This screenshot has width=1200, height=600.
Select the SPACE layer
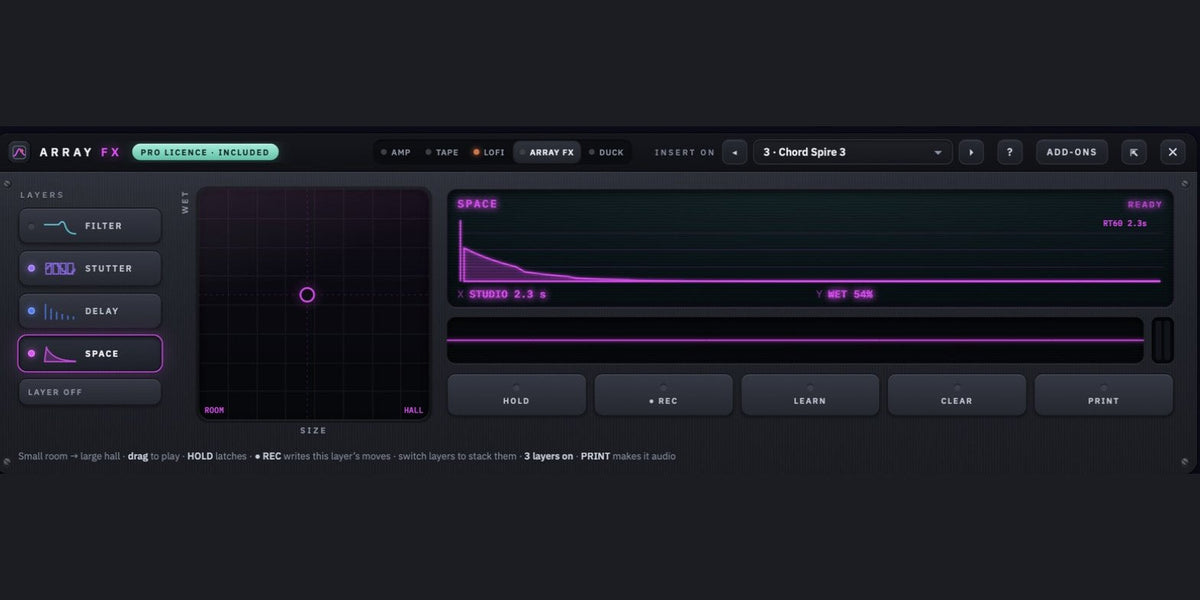(x=90, y=353)
